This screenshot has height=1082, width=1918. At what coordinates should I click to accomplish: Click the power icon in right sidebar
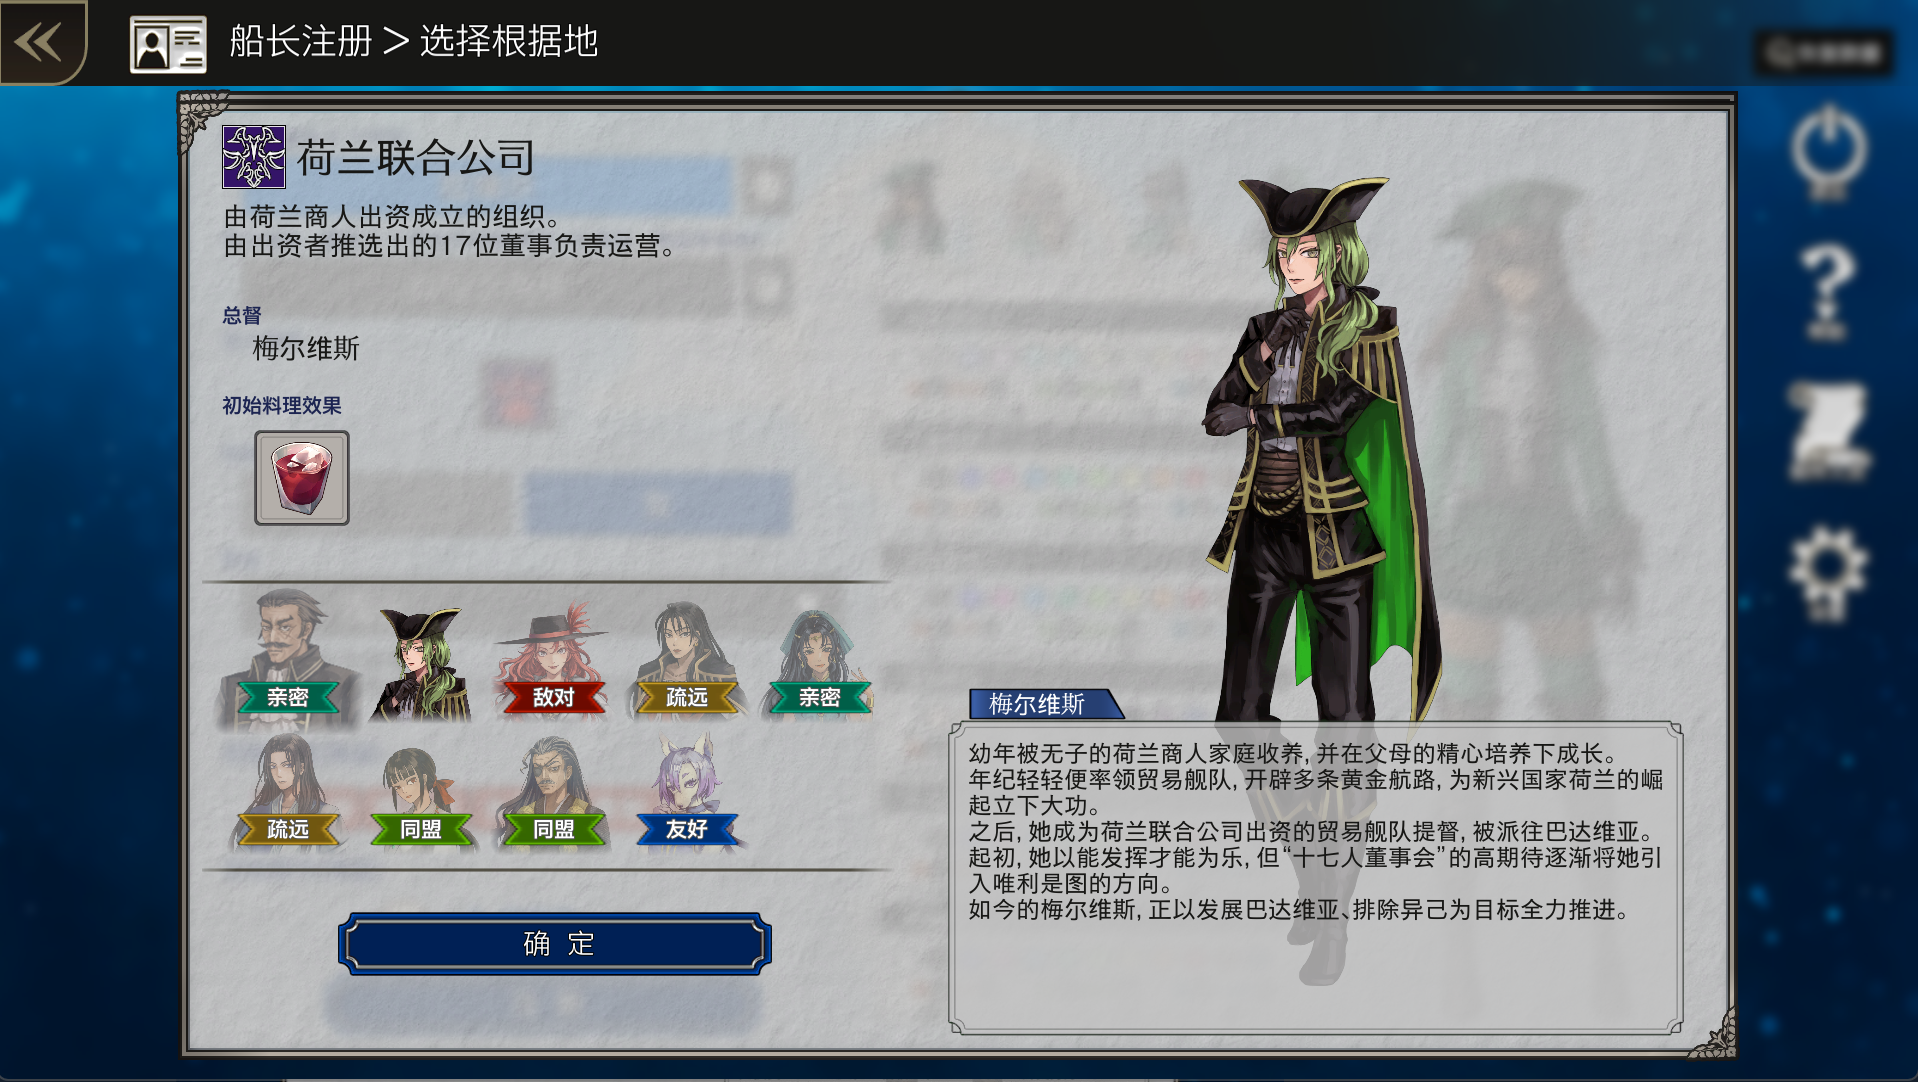click(x=1827, y=152)
